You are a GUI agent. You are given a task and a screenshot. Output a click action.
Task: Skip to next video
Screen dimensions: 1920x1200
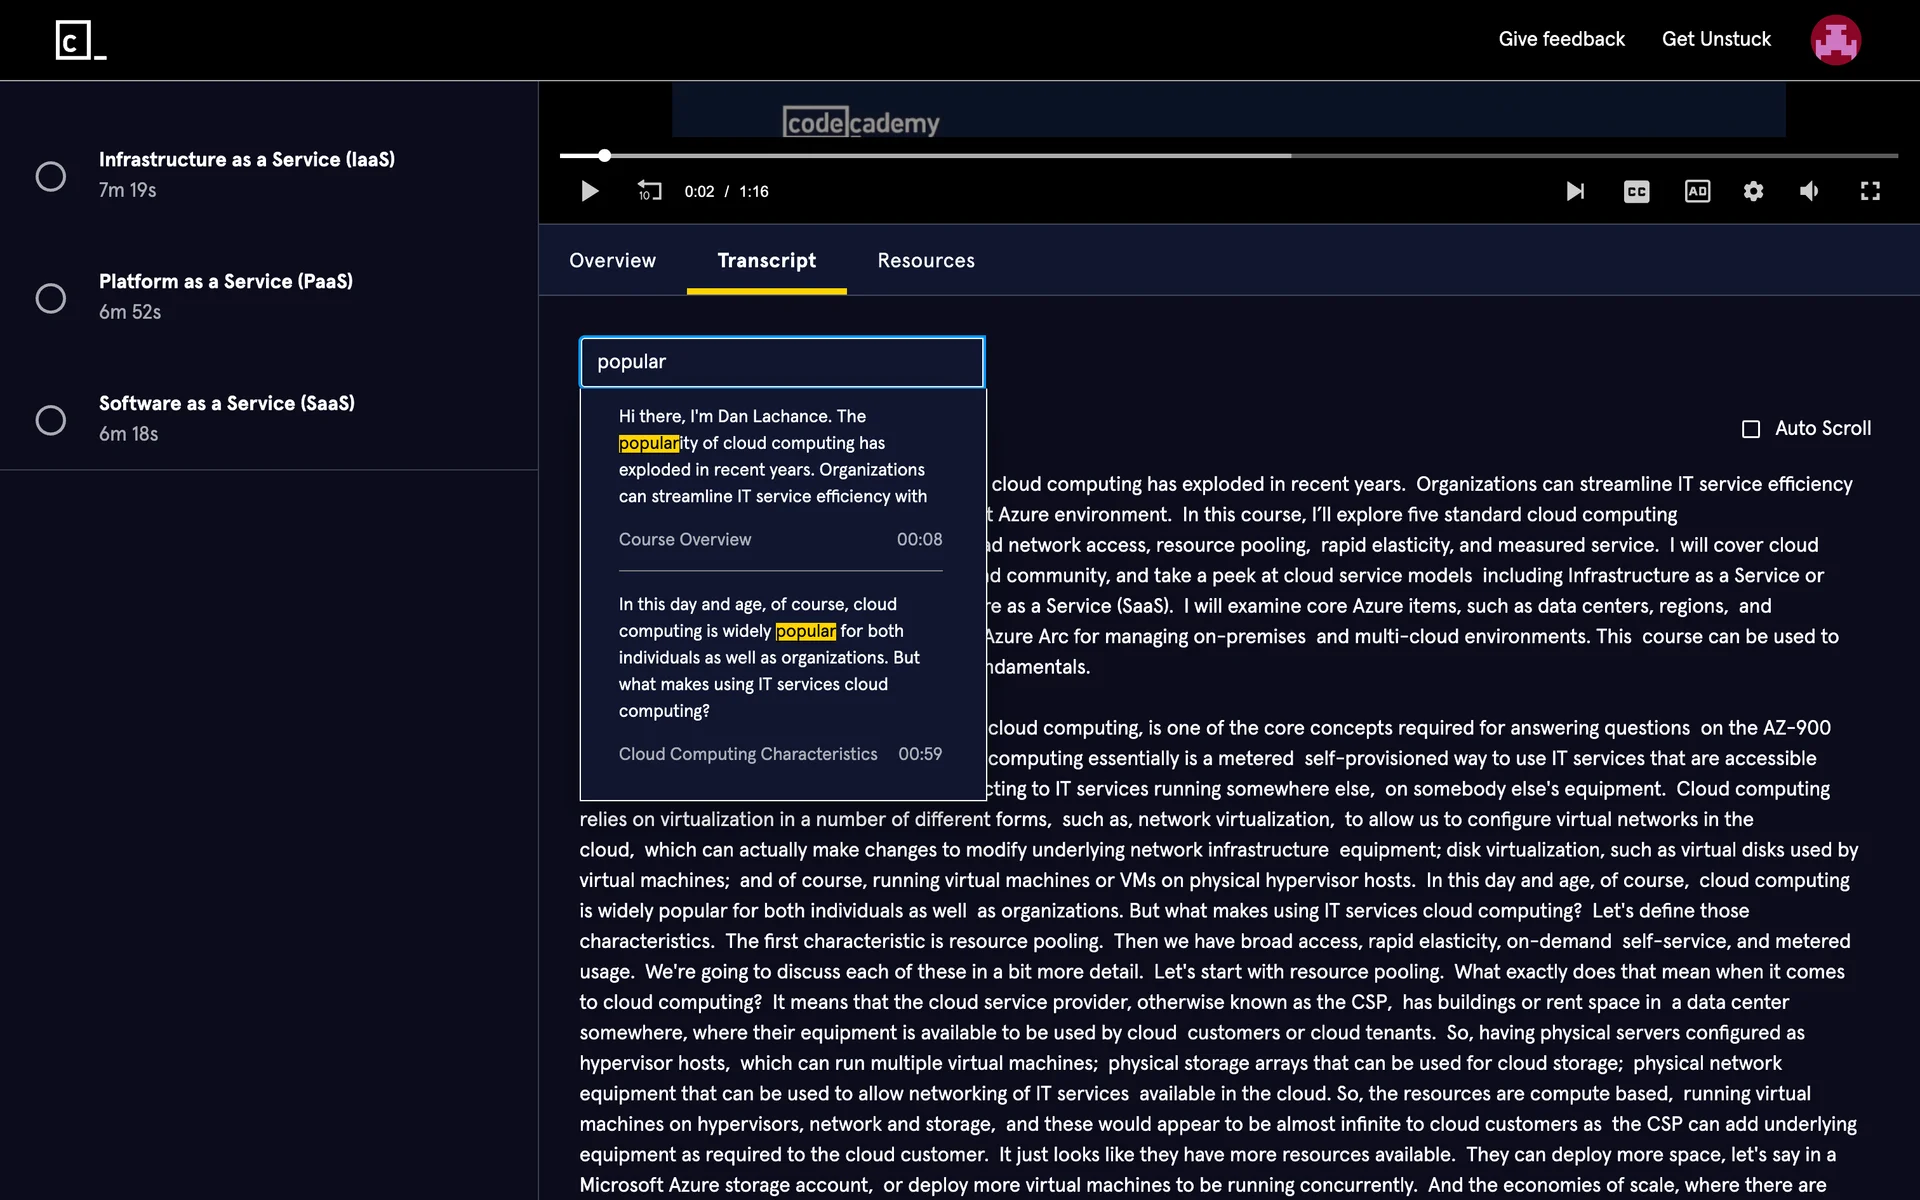pos(1575,191)
